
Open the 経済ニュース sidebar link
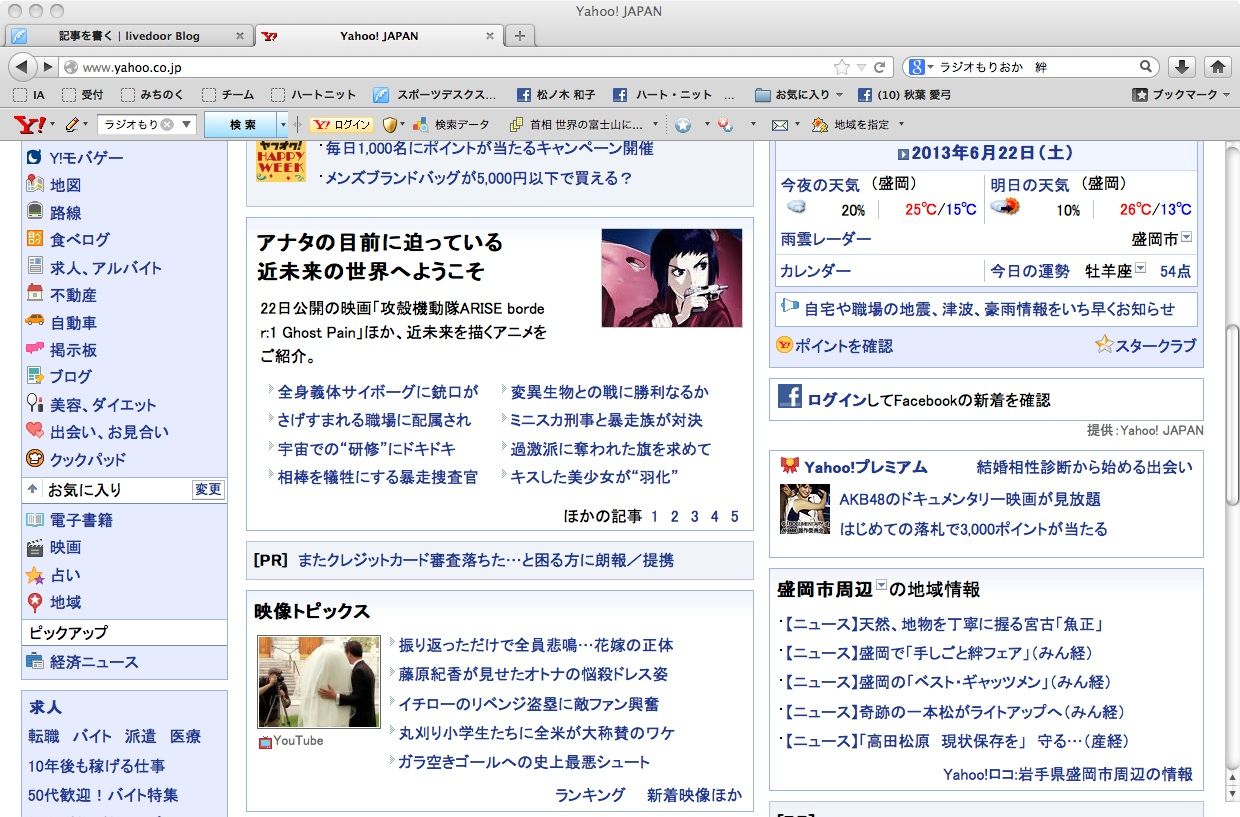(x=95, y=662)
